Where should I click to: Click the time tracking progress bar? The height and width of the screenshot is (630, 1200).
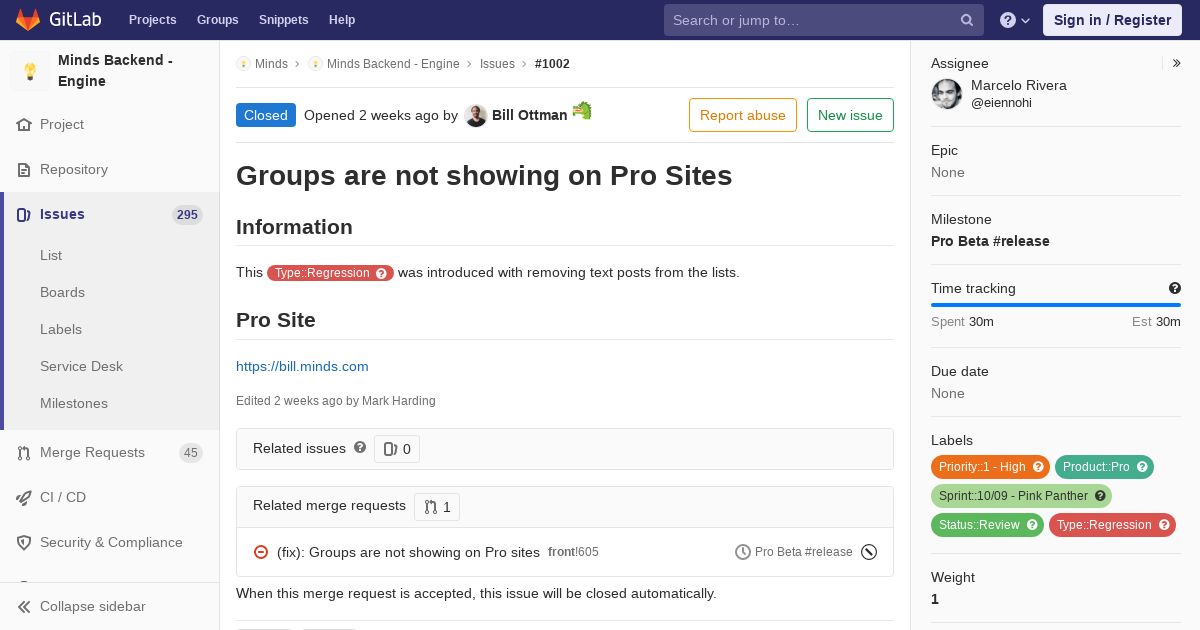pos(1056,305)
